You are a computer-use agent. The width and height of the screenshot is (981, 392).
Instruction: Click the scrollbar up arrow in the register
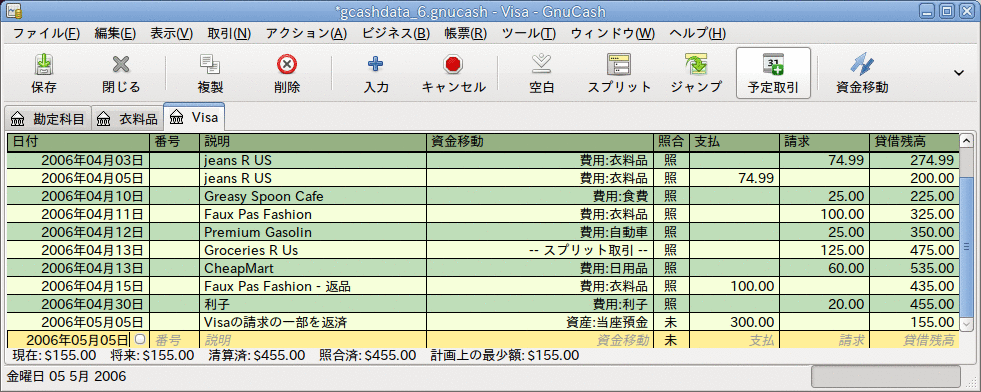tap(966, 141)
